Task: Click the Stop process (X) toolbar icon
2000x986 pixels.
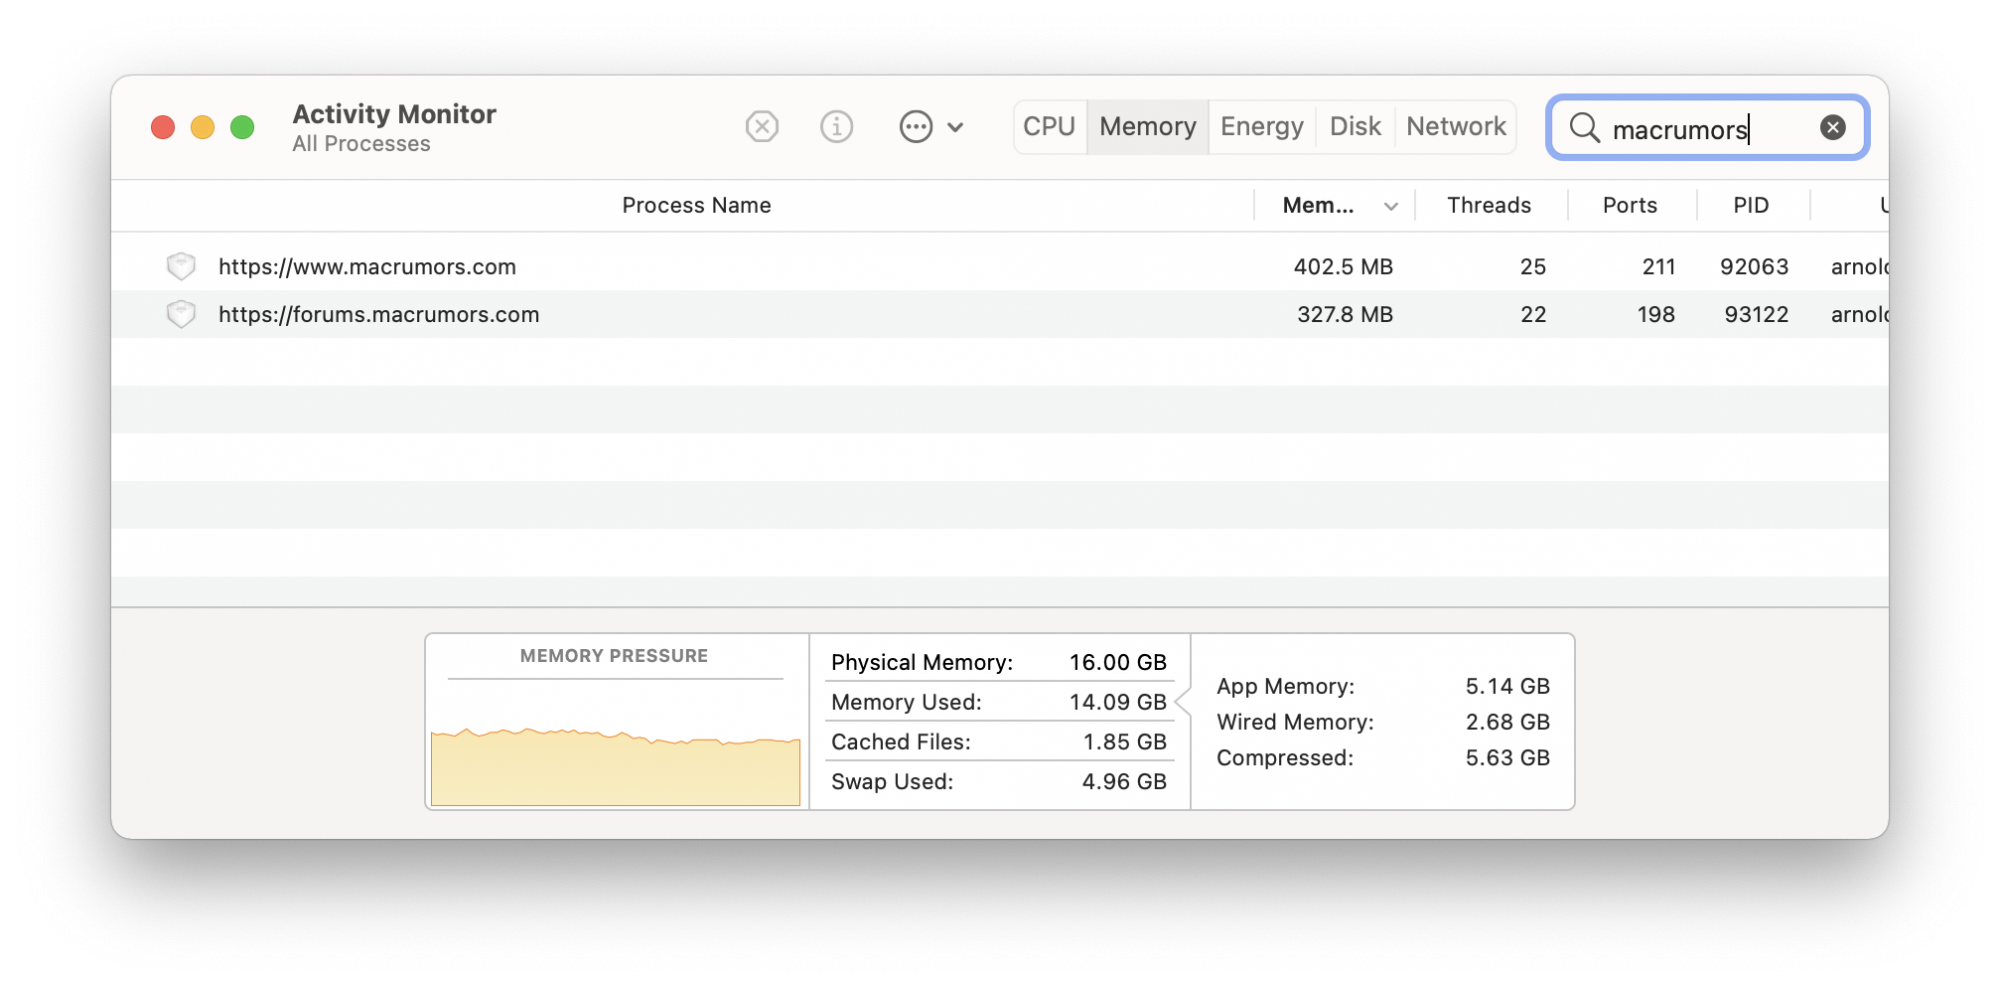Action: coord(762,127)
